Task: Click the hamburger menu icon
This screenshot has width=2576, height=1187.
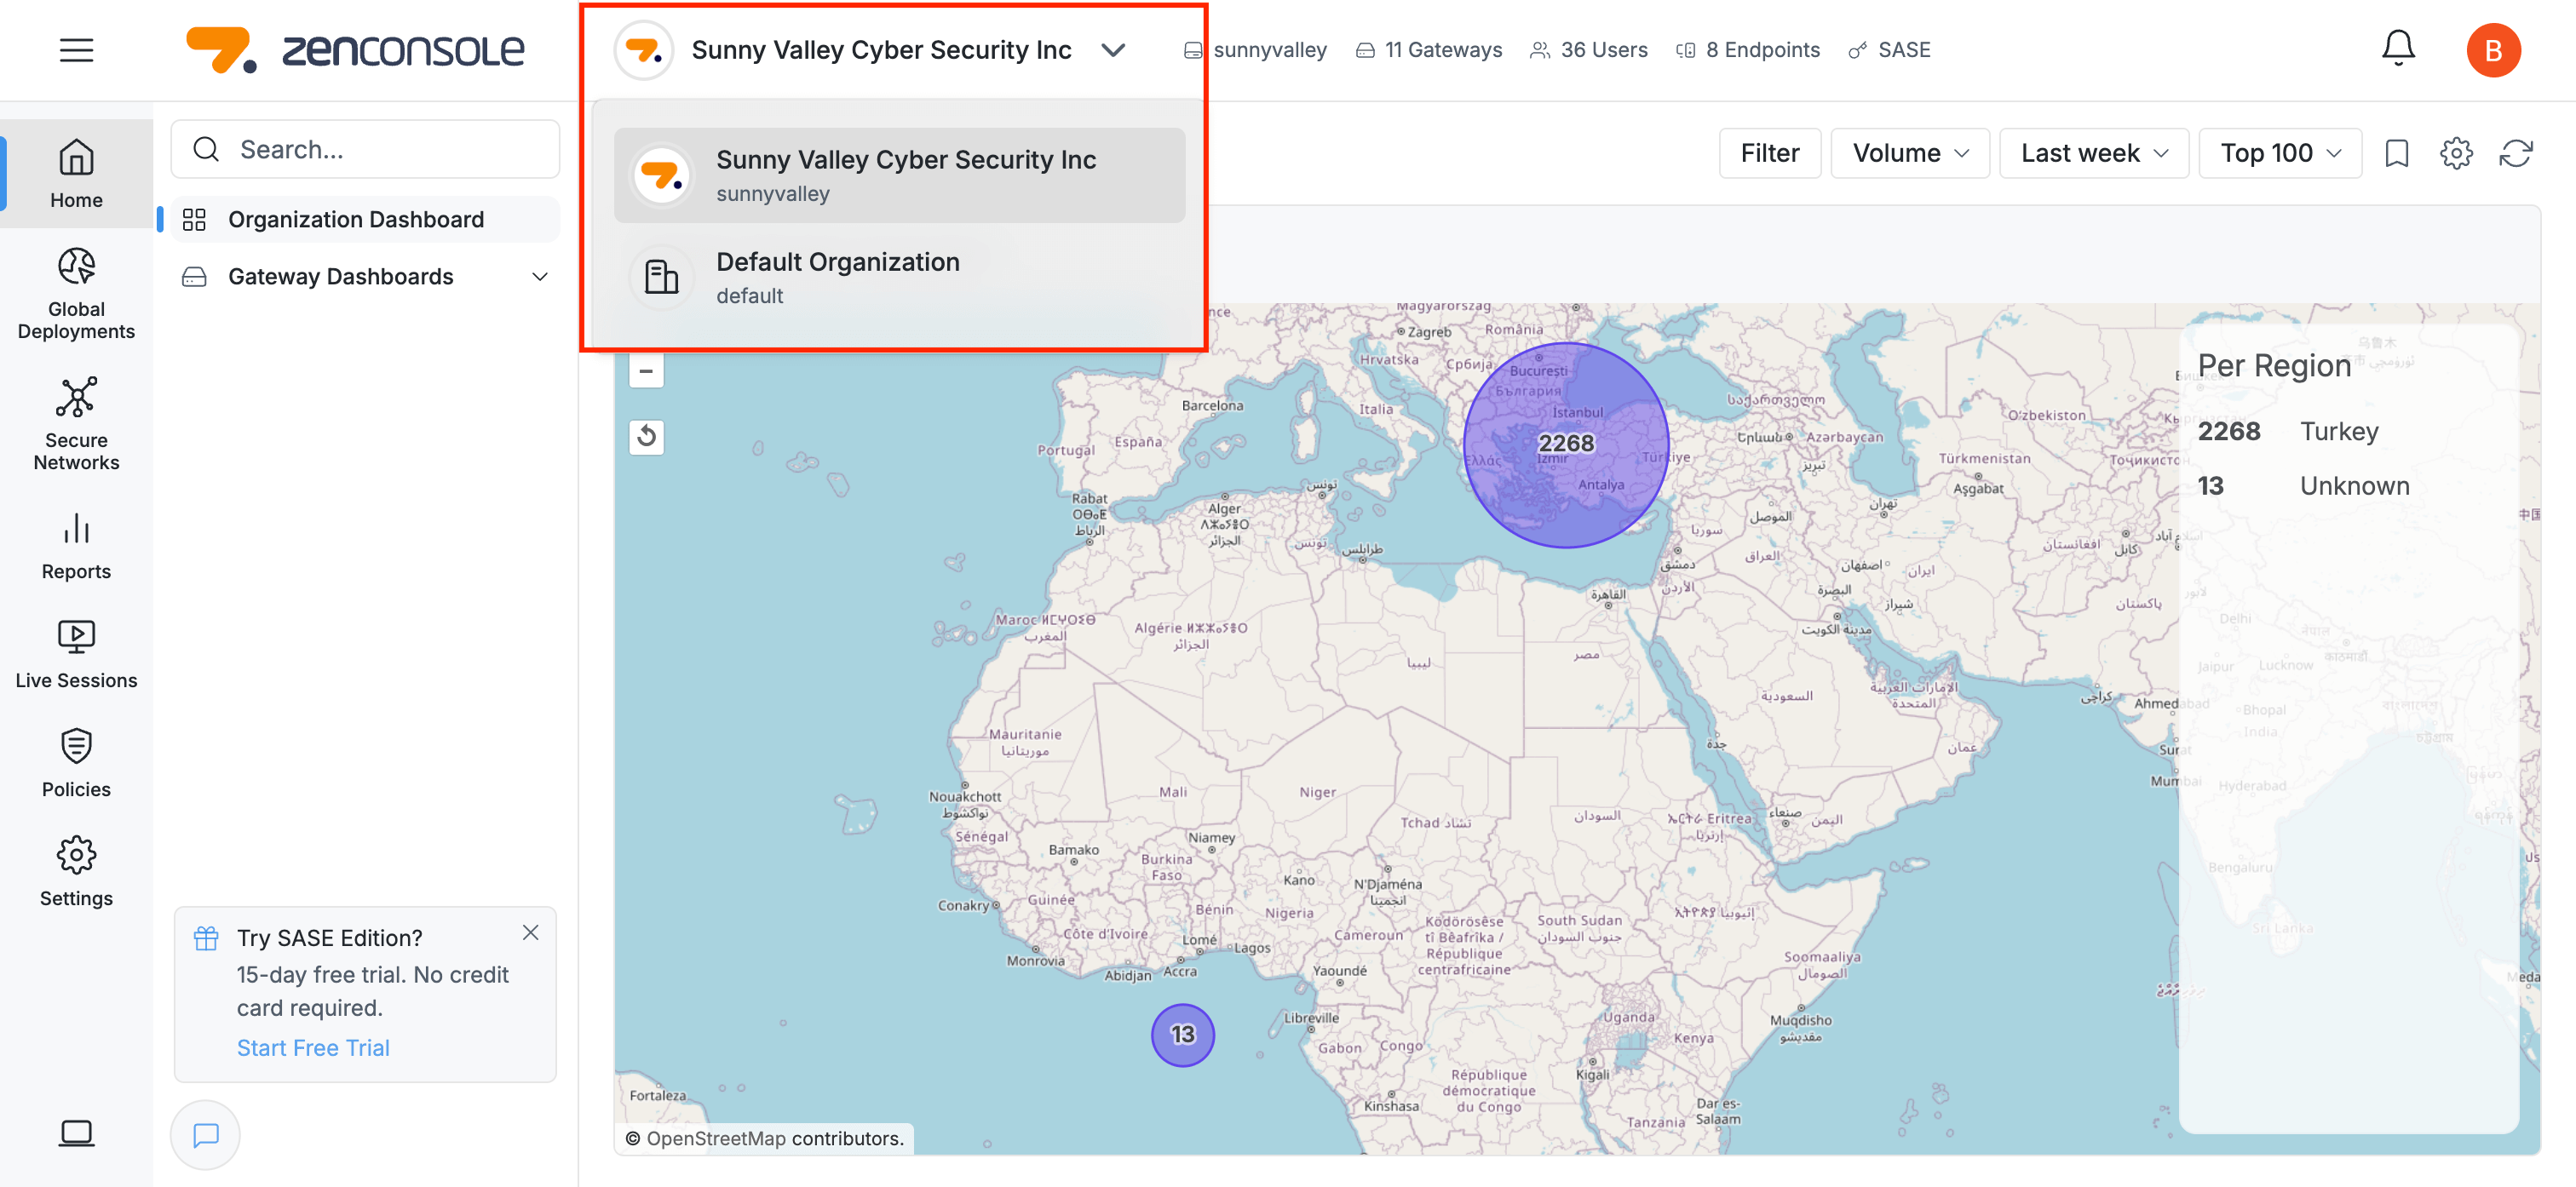Action: [76, 50]
